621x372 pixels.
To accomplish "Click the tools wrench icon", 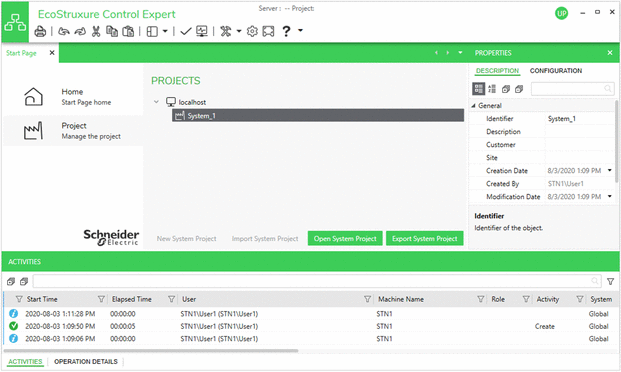I will [x=226, y=31].
